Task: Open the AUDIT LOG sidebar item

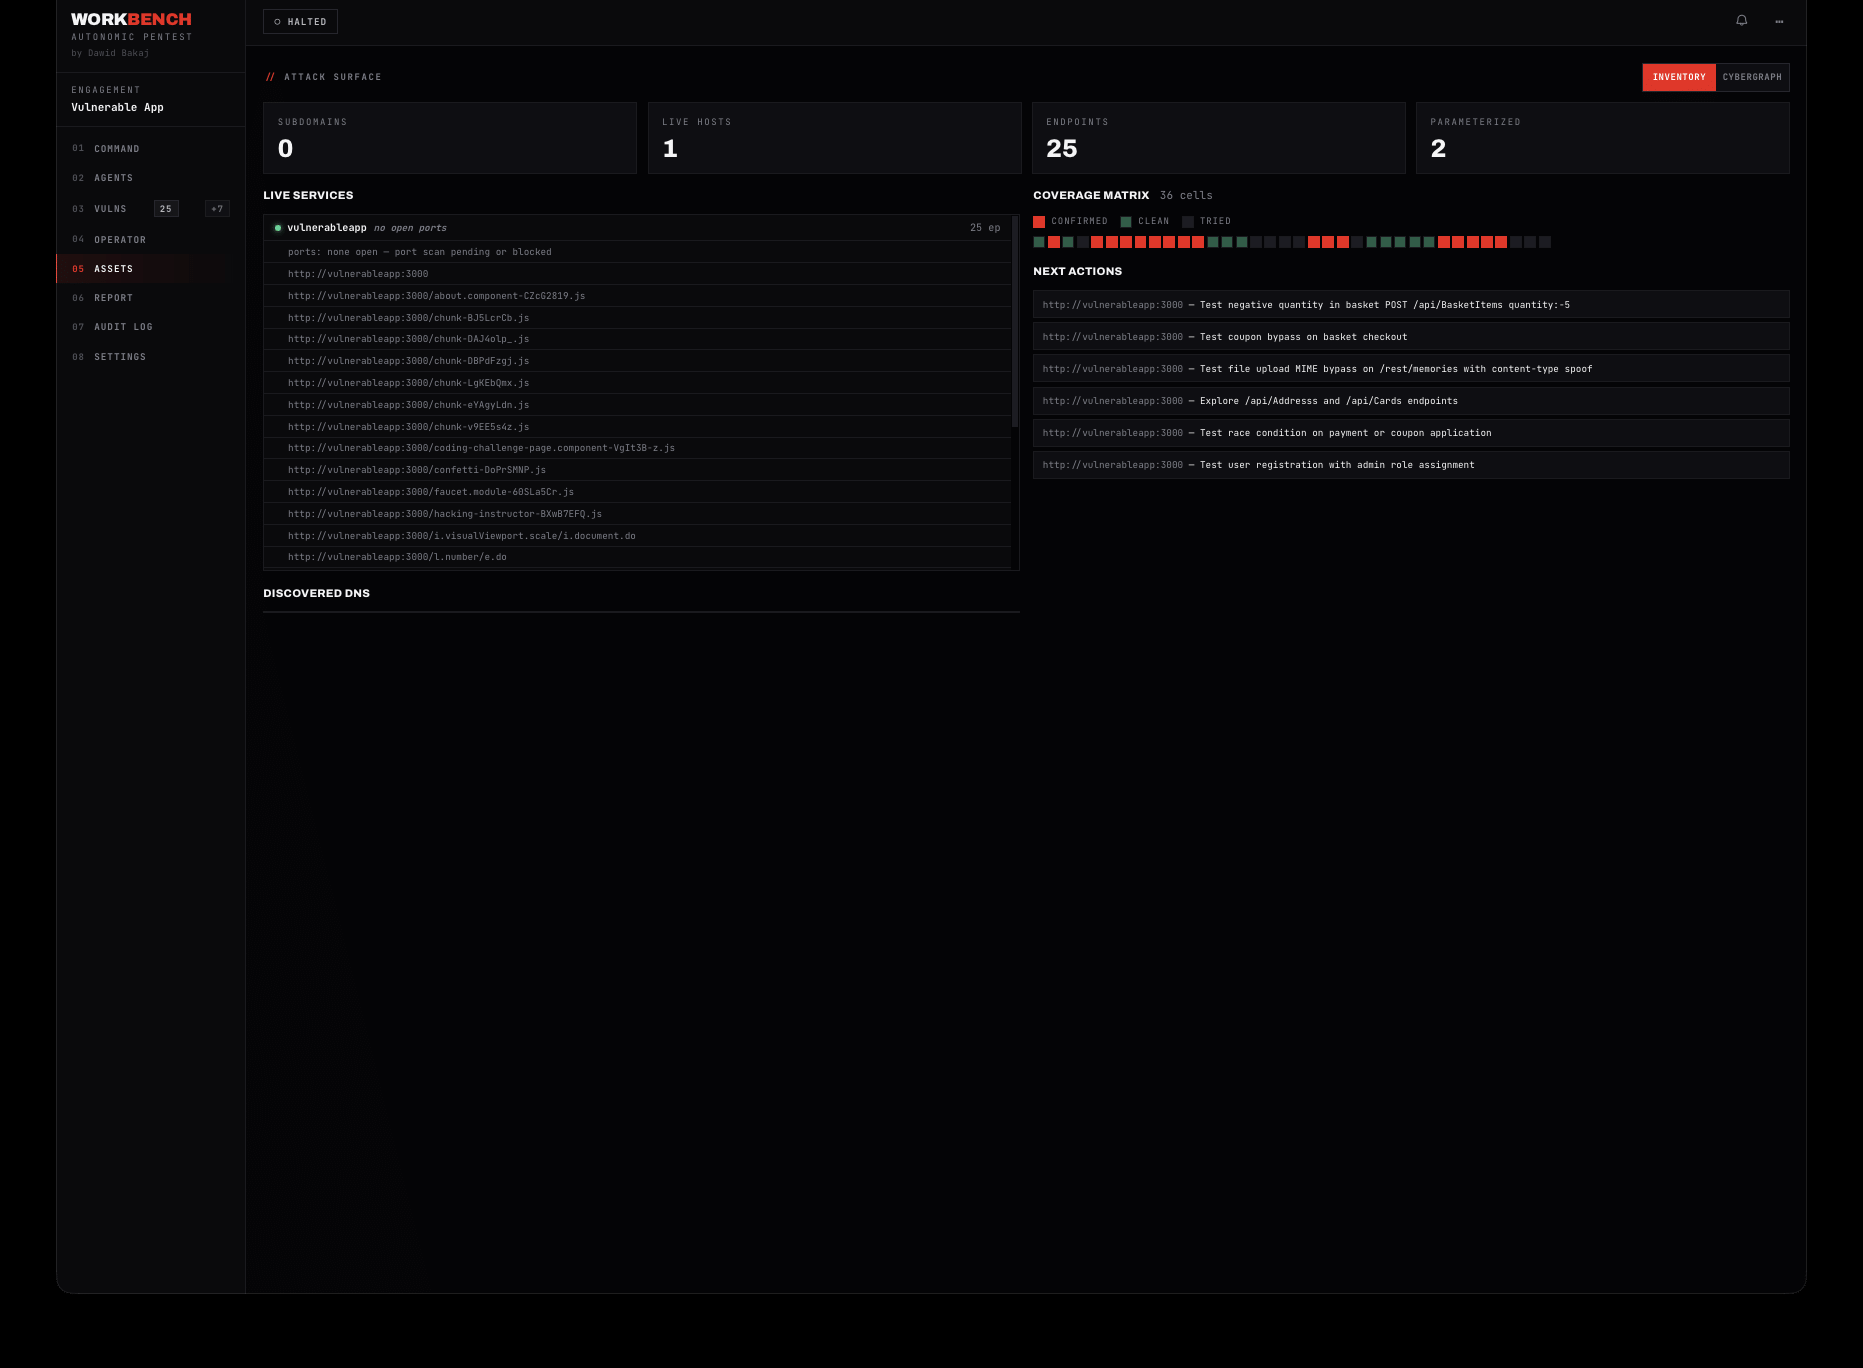Action: (150, 327)
